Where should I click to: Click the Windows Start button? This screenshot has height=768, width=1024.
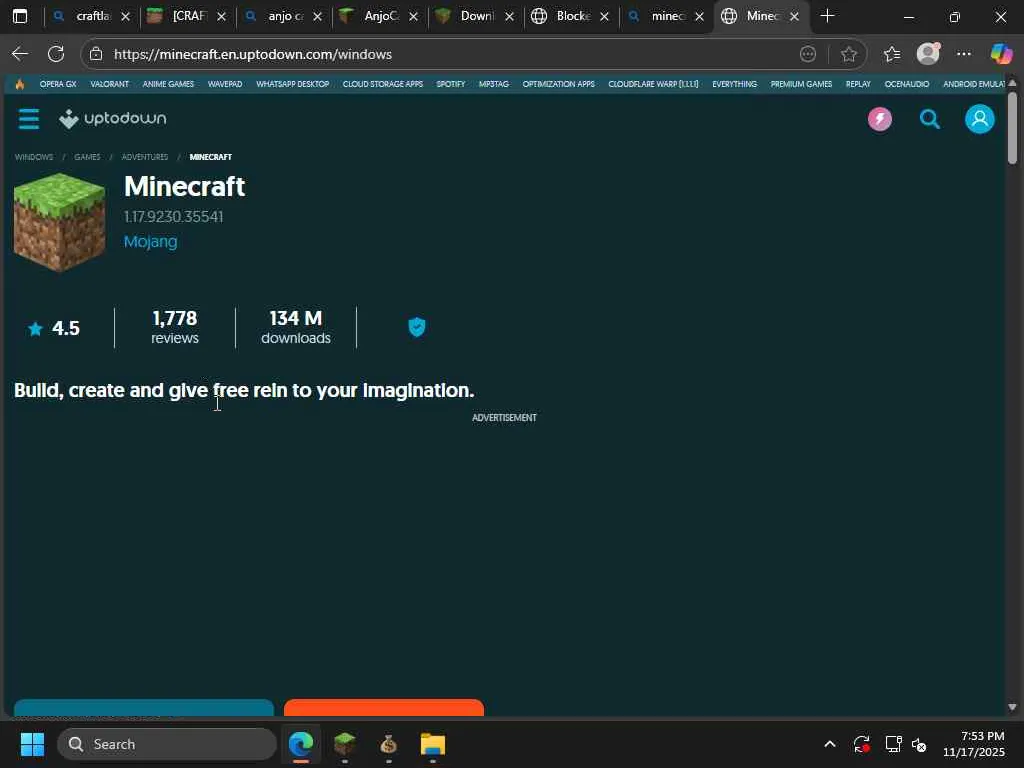pyautogui.click(x=32, y=744)
